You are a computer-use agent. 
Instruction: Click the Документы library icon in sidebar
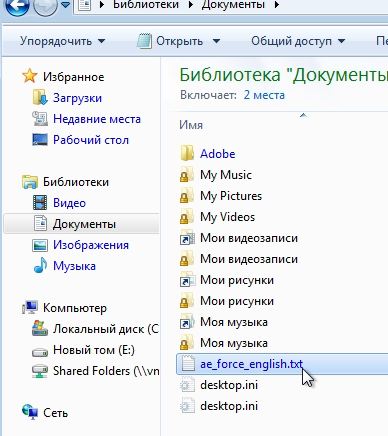[x=40, y=223]
